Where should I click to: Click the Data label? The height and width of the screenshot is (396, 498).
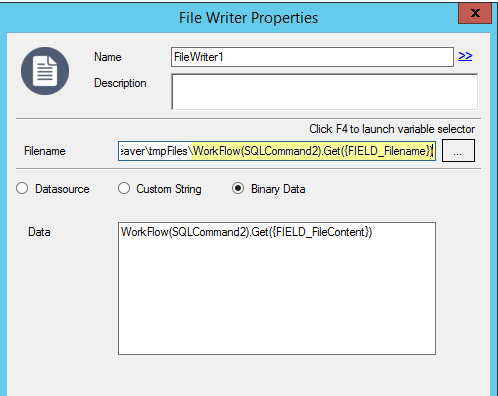pyautogui.click(x=39, y=232)
